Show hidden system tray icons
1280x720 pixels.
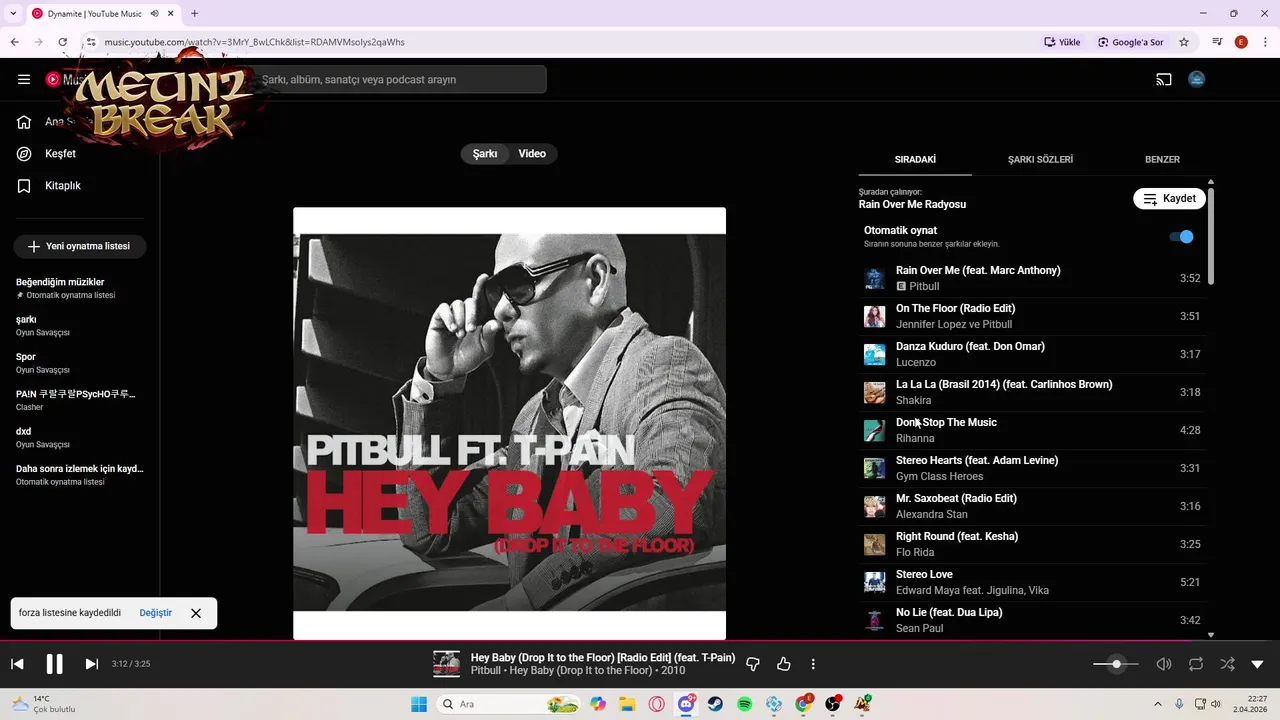(1158, 704)
